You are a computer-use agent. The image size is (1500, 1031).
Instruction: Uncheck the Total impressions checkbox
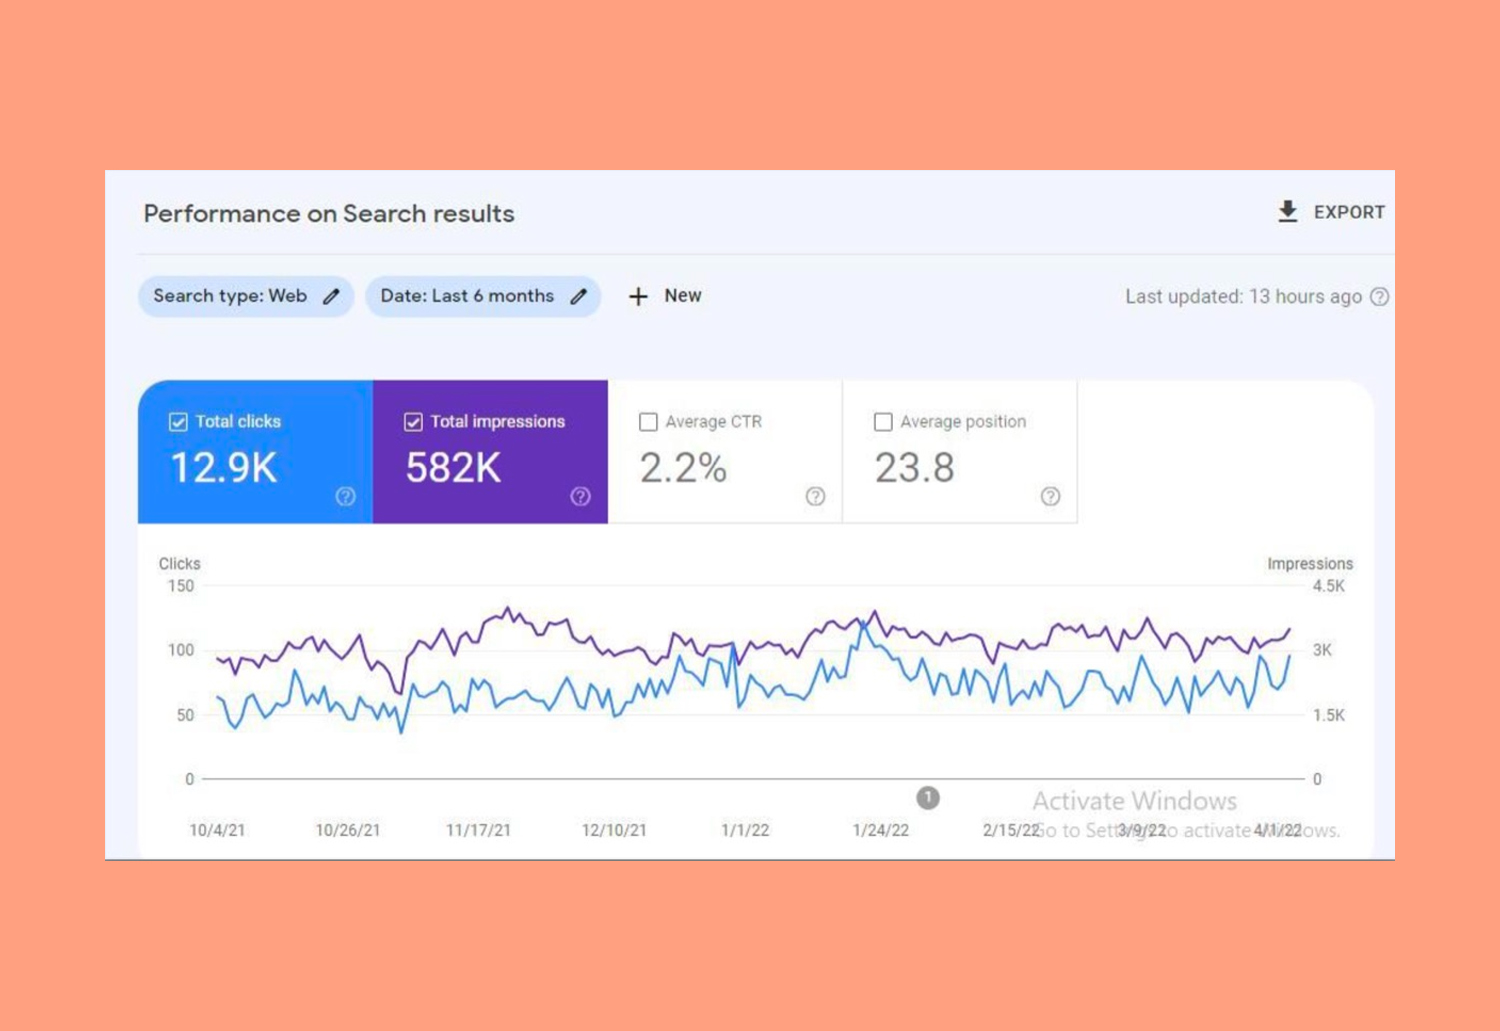(413, 422)
